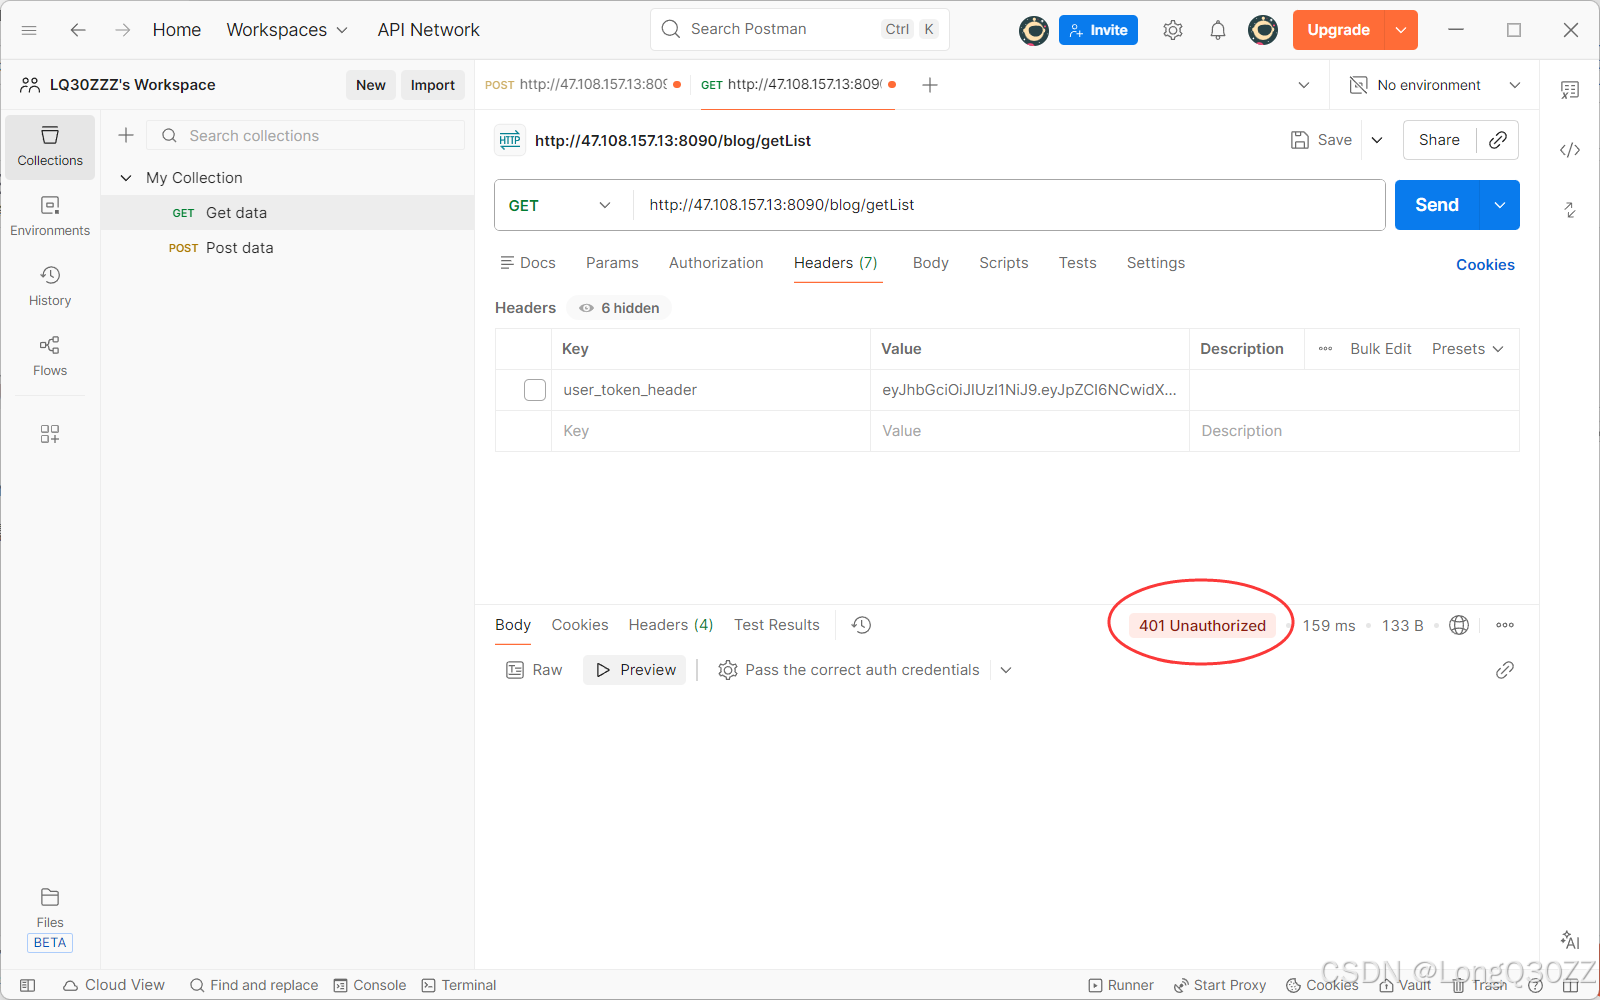Screen dimensions: 1600x1000
Task: Open headers table more options ellipsis
Action: pyautogui.click(x=1325, y=349)
